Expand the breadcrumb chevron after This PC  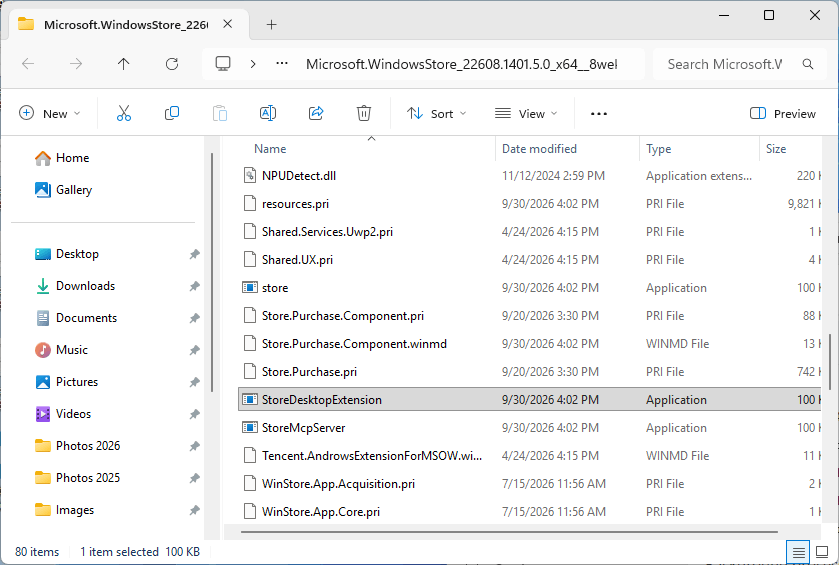tap(253, 64)
